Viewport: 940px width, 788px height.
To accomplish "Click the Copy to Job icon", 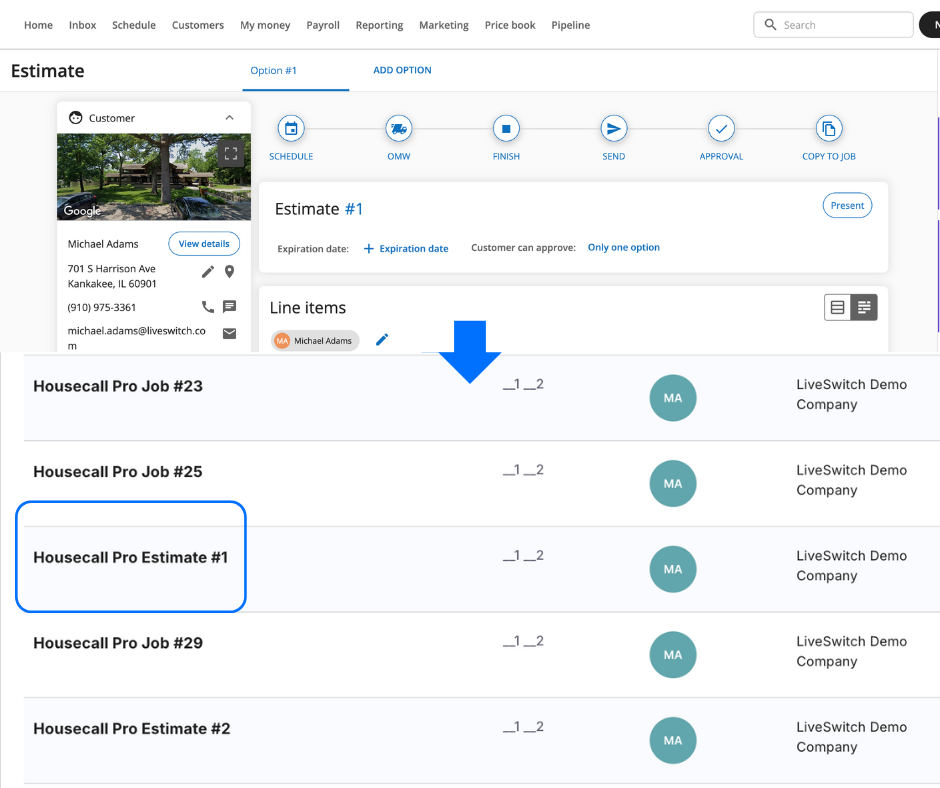I will (829, 128).
